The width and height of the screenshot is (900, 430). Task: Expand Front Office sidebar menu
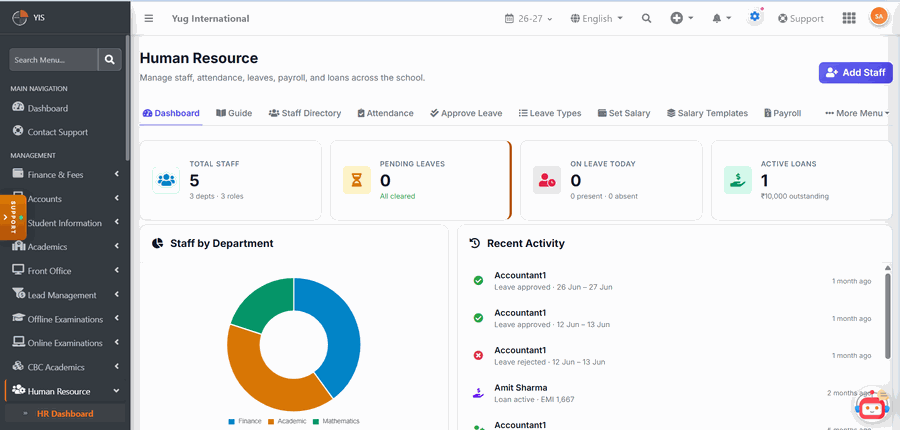coord(65,271)
